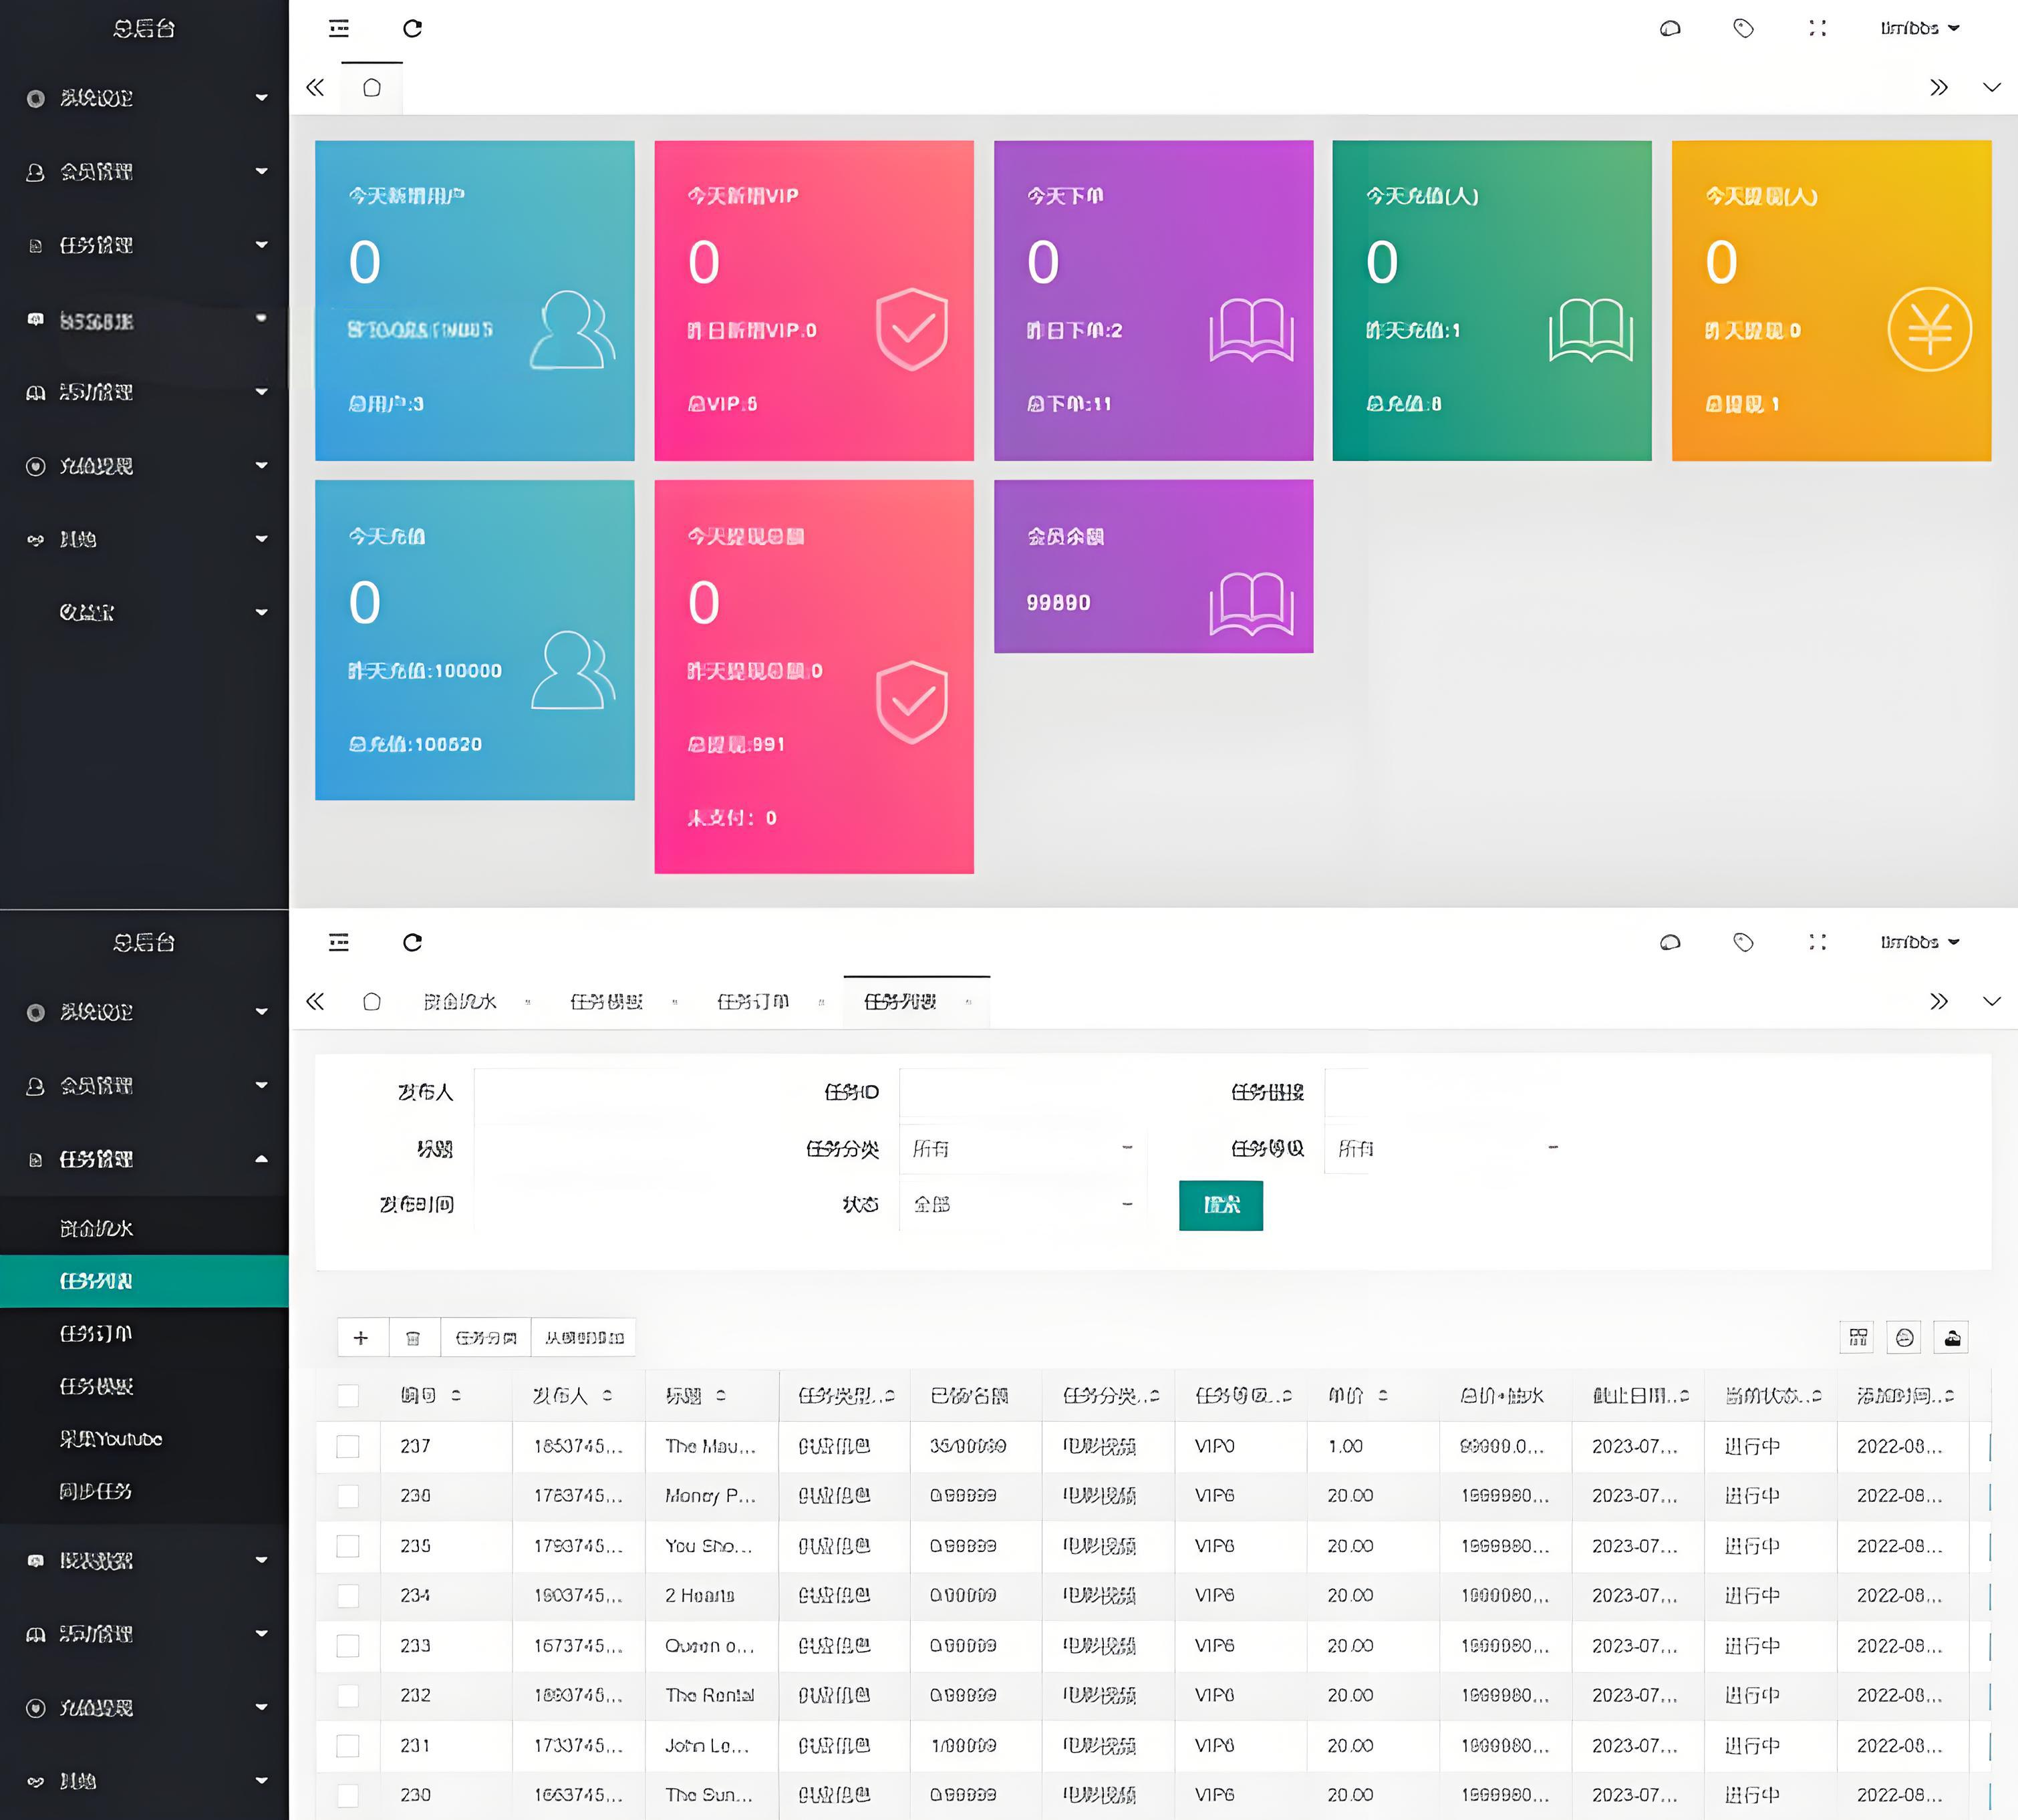Switch to the 任务订单 tab
The width and height of the screenshot is (2018, 1820).
pyautogui.click(x=753, y=1002)
